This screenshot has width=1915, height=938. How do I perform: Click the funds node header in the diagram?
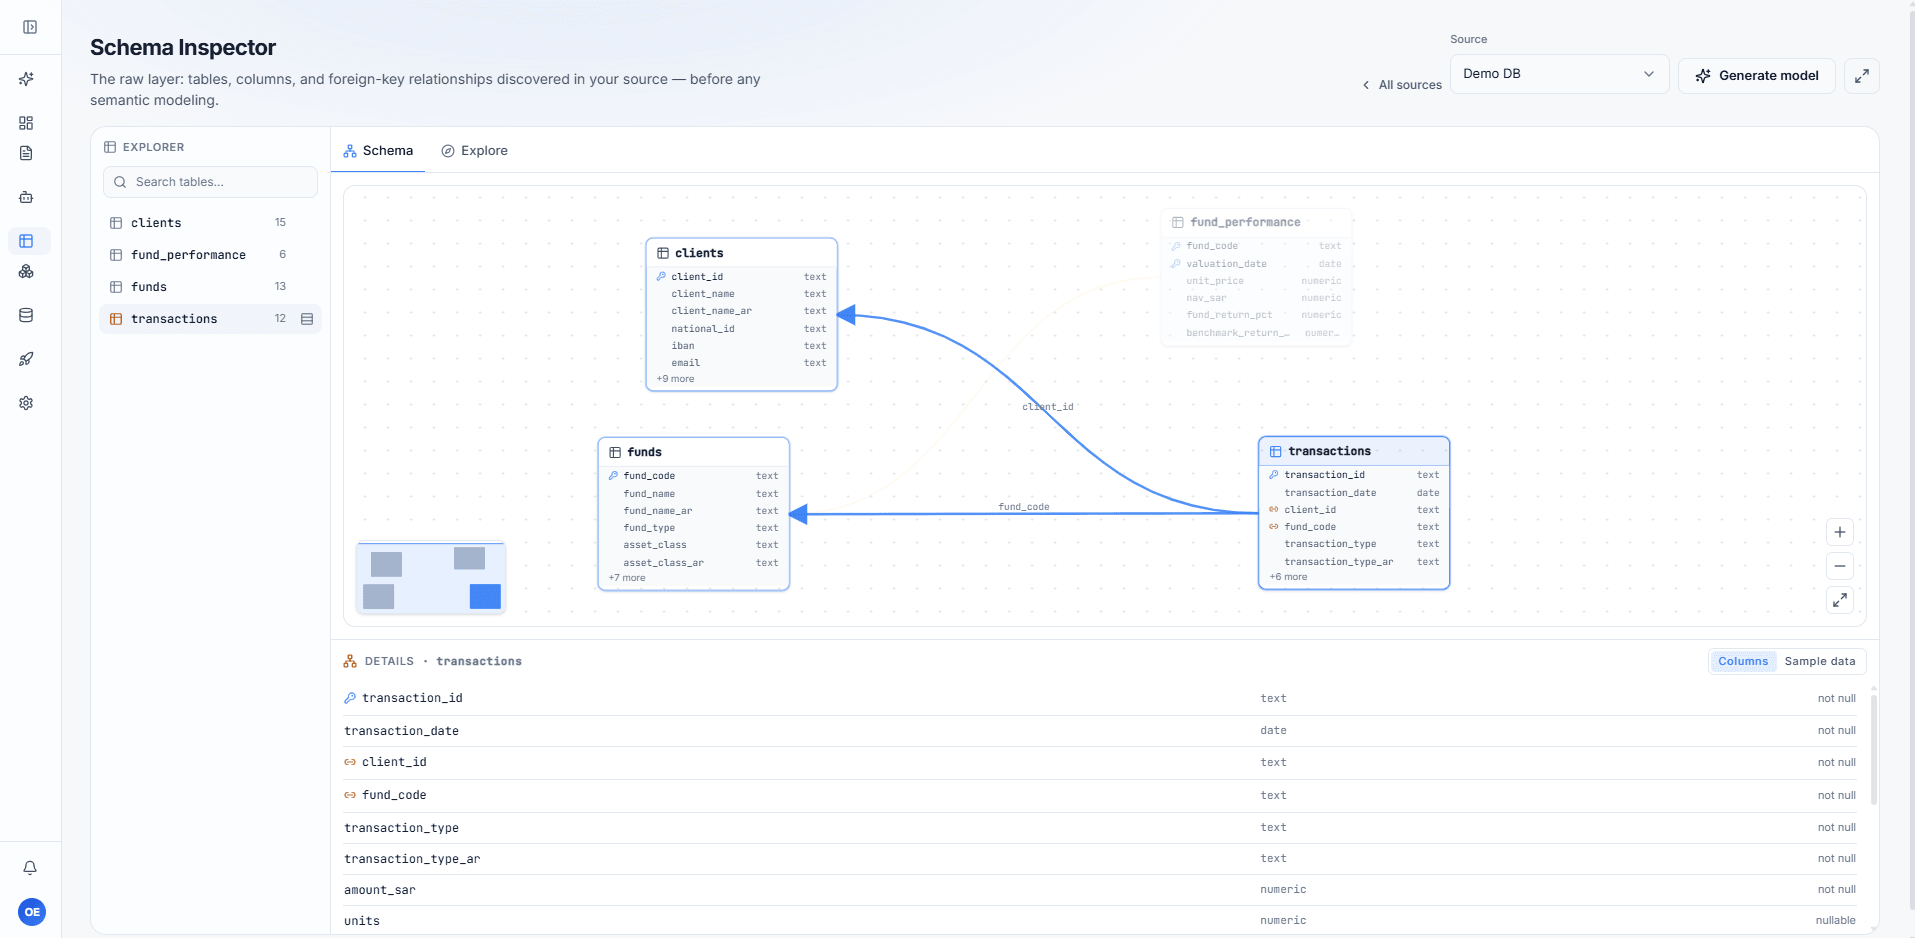tap(693, 452)
